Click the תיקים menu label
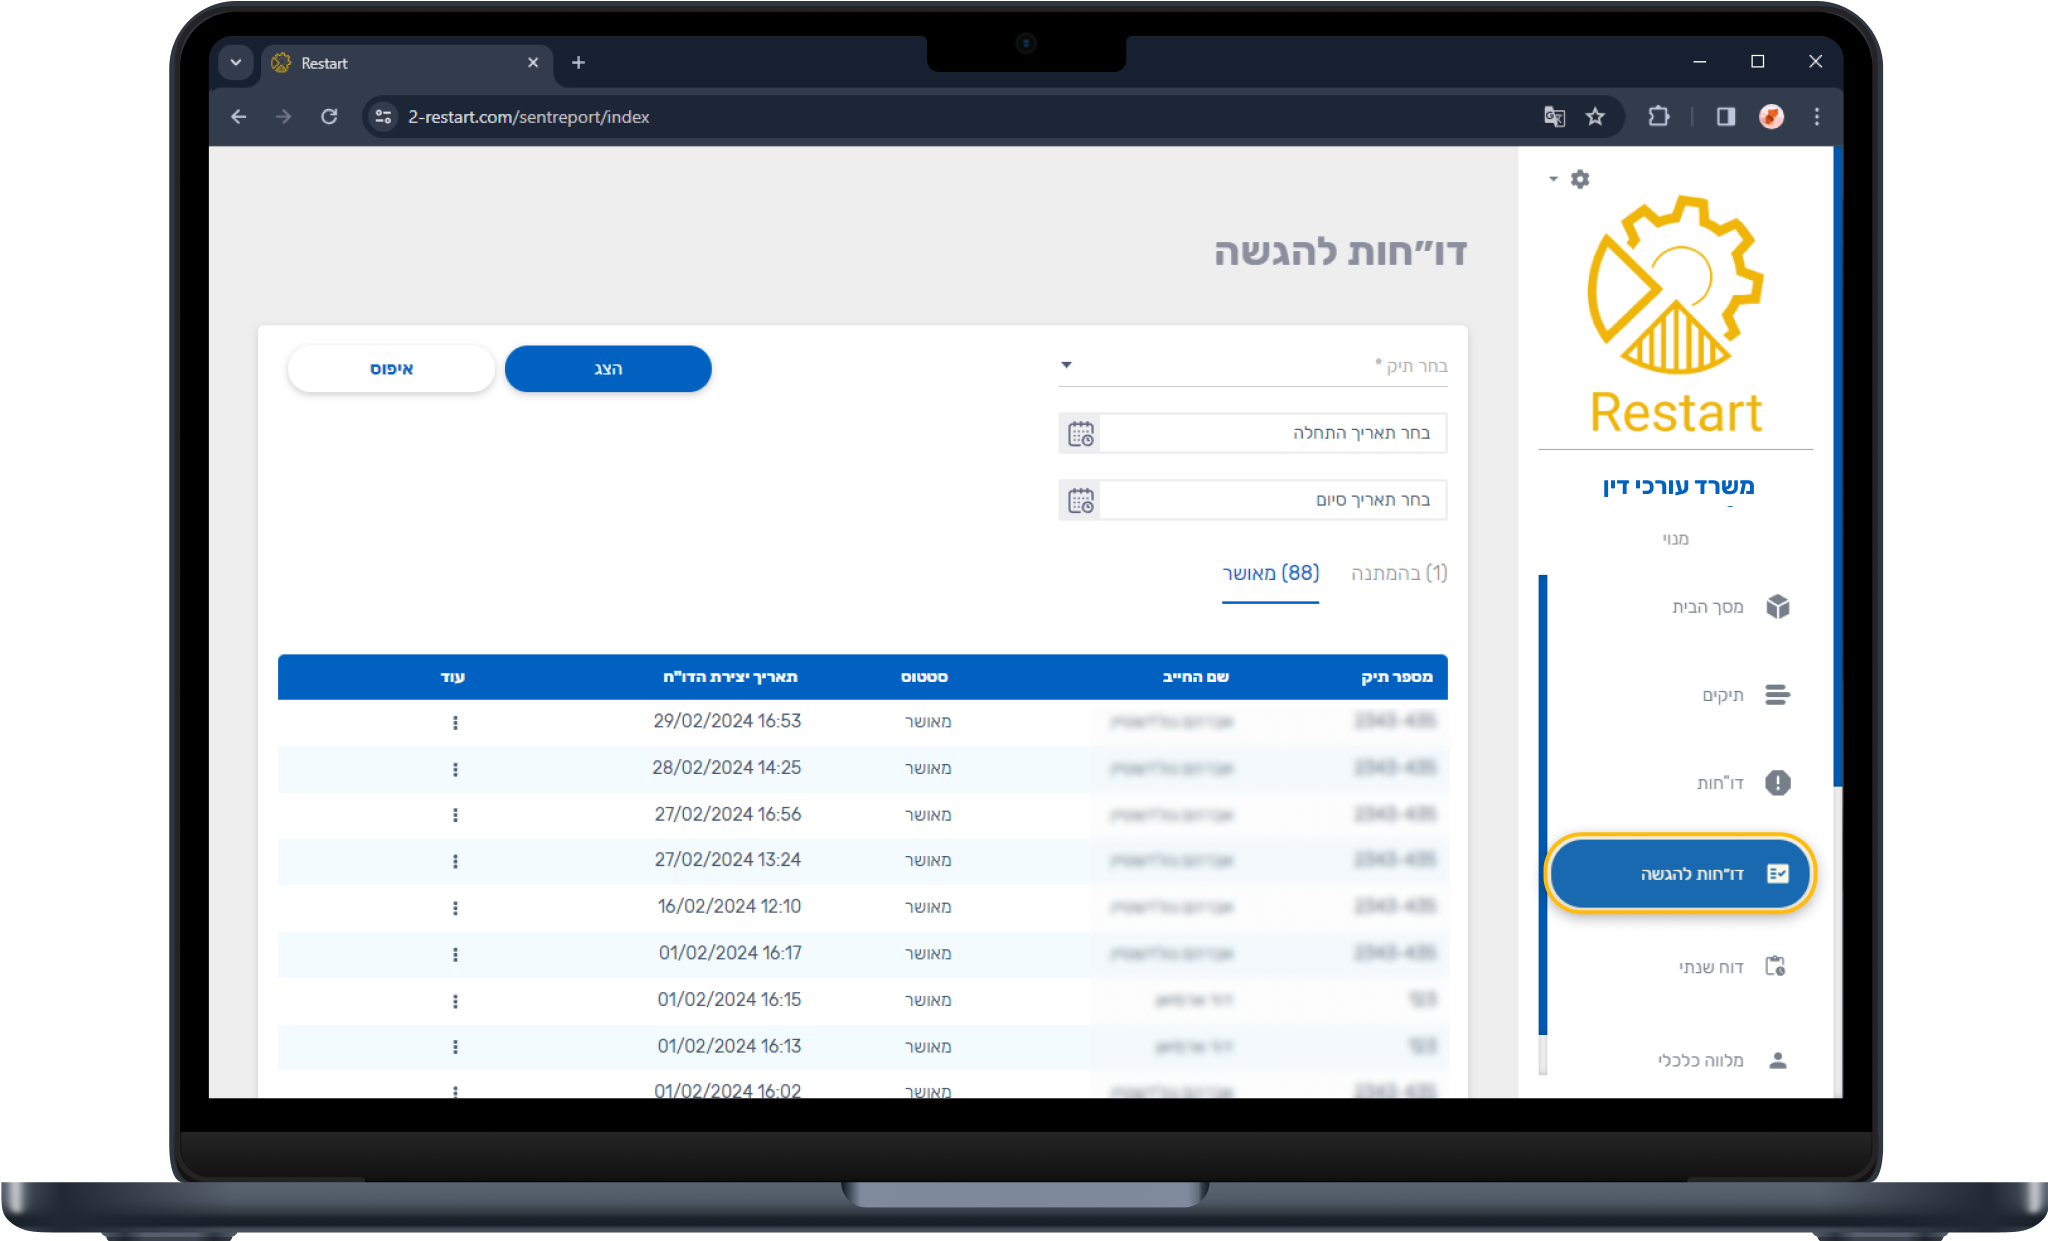Image resolution: width=2048 pixels, height=1241 pixels. [x=1722, y=695]
